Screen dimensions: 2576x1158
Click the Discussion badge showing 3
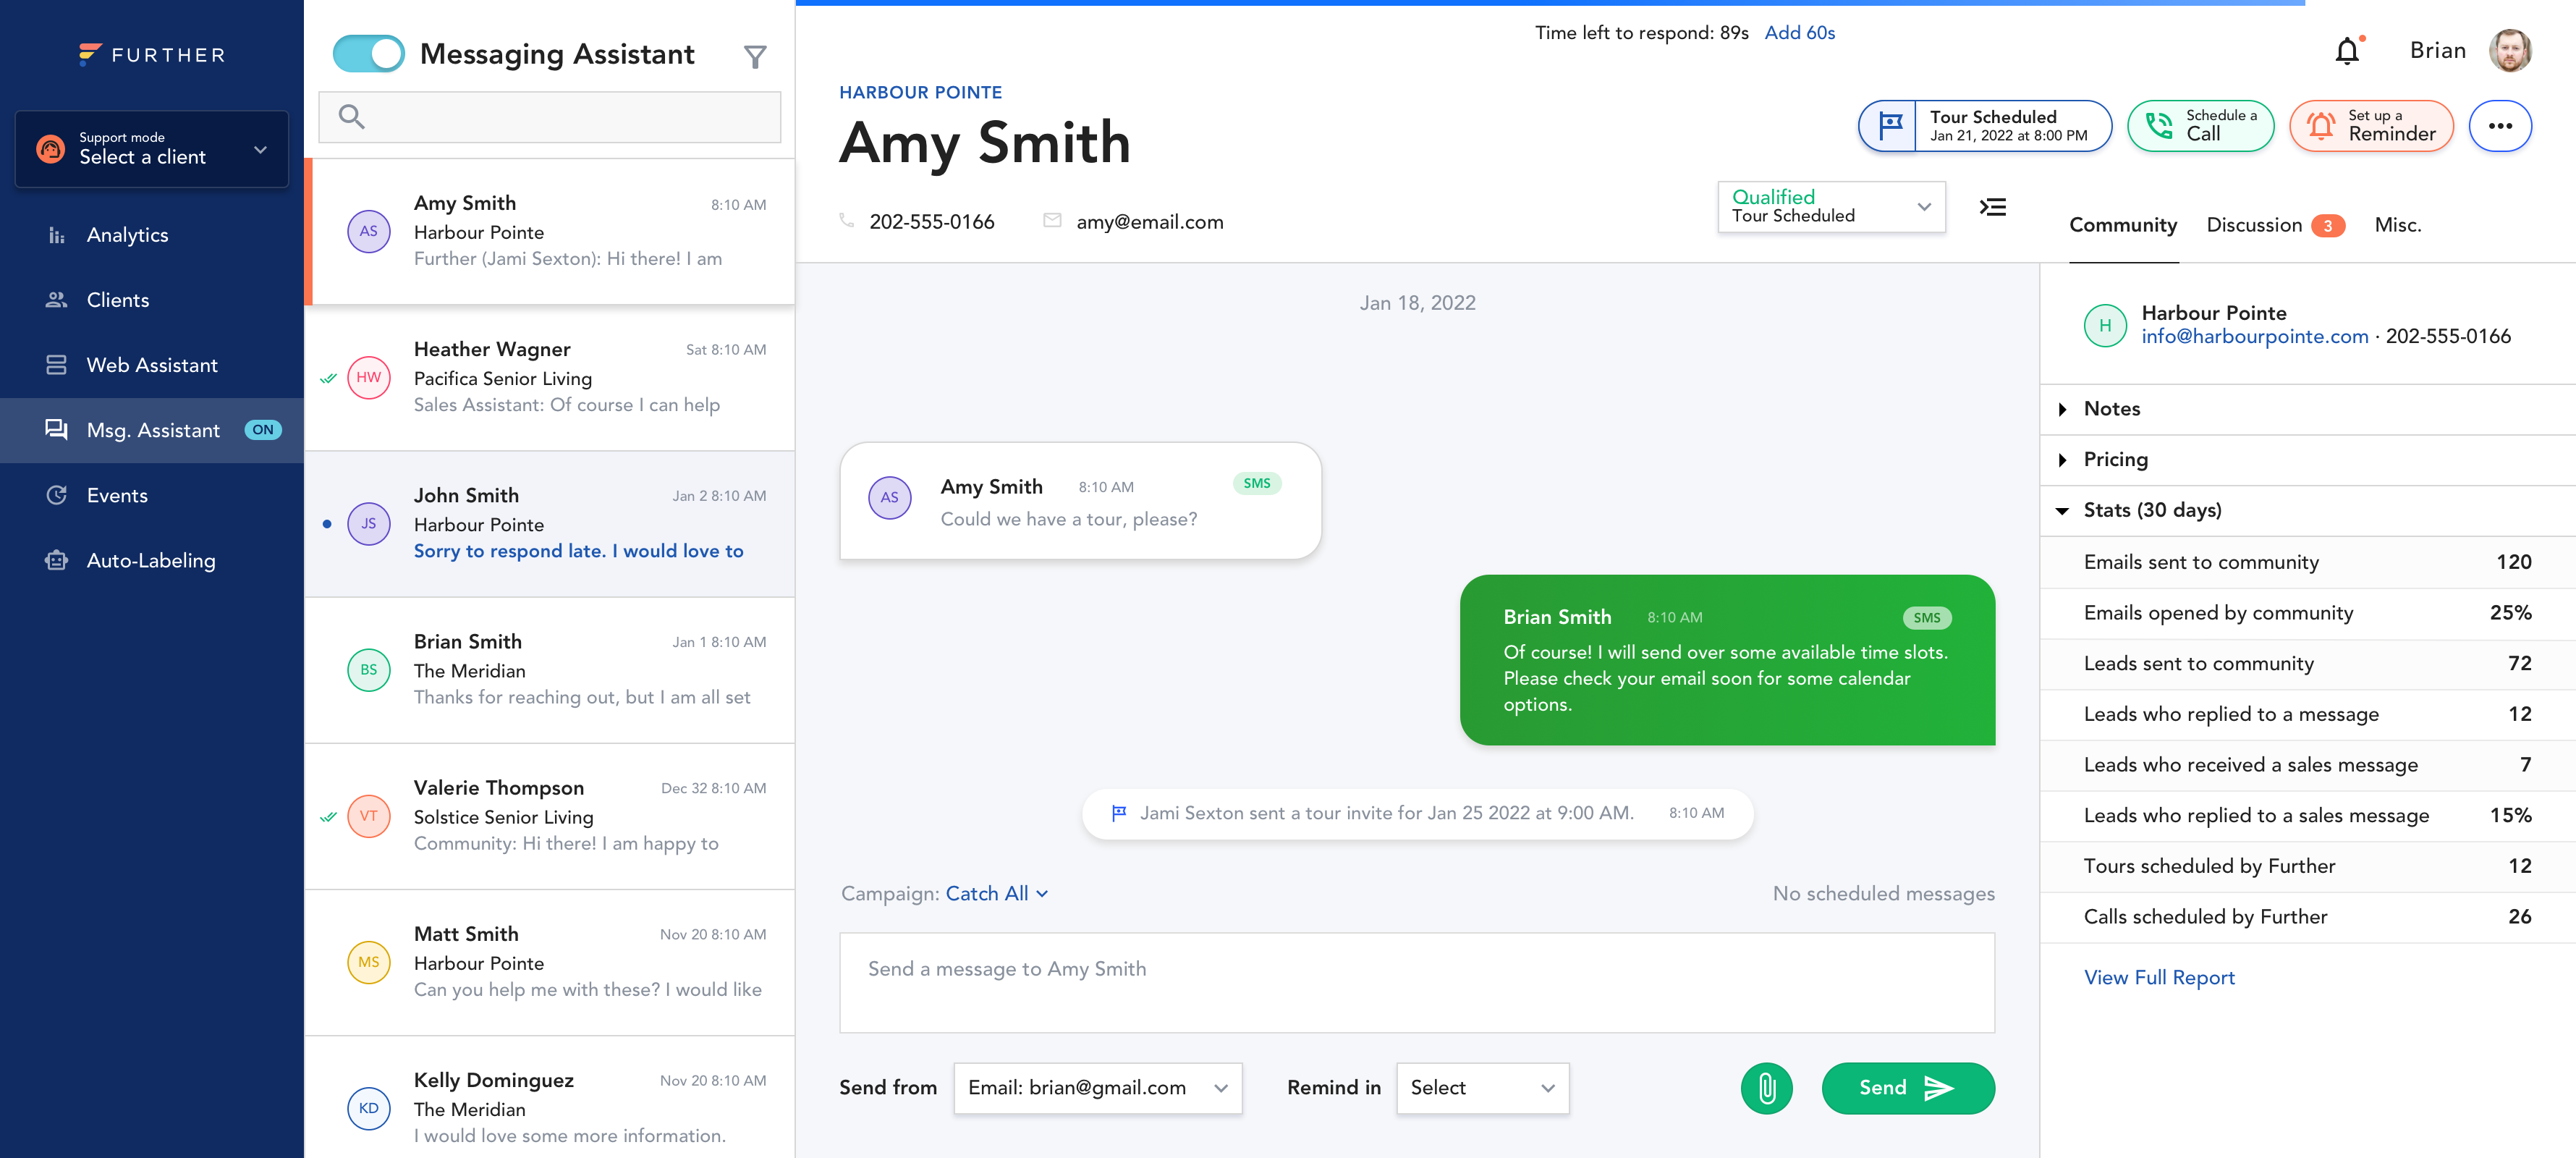2327,226
